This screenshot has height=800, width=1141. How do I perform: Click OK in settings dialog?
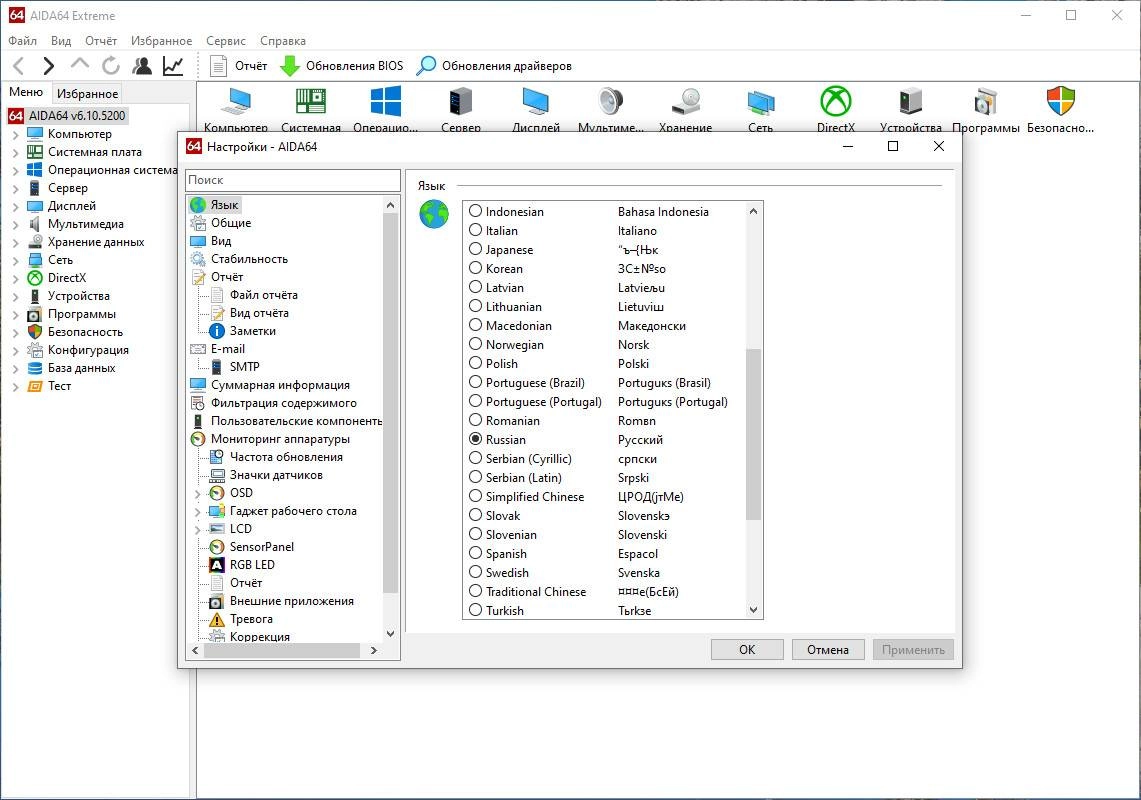(x=747, y=649)
